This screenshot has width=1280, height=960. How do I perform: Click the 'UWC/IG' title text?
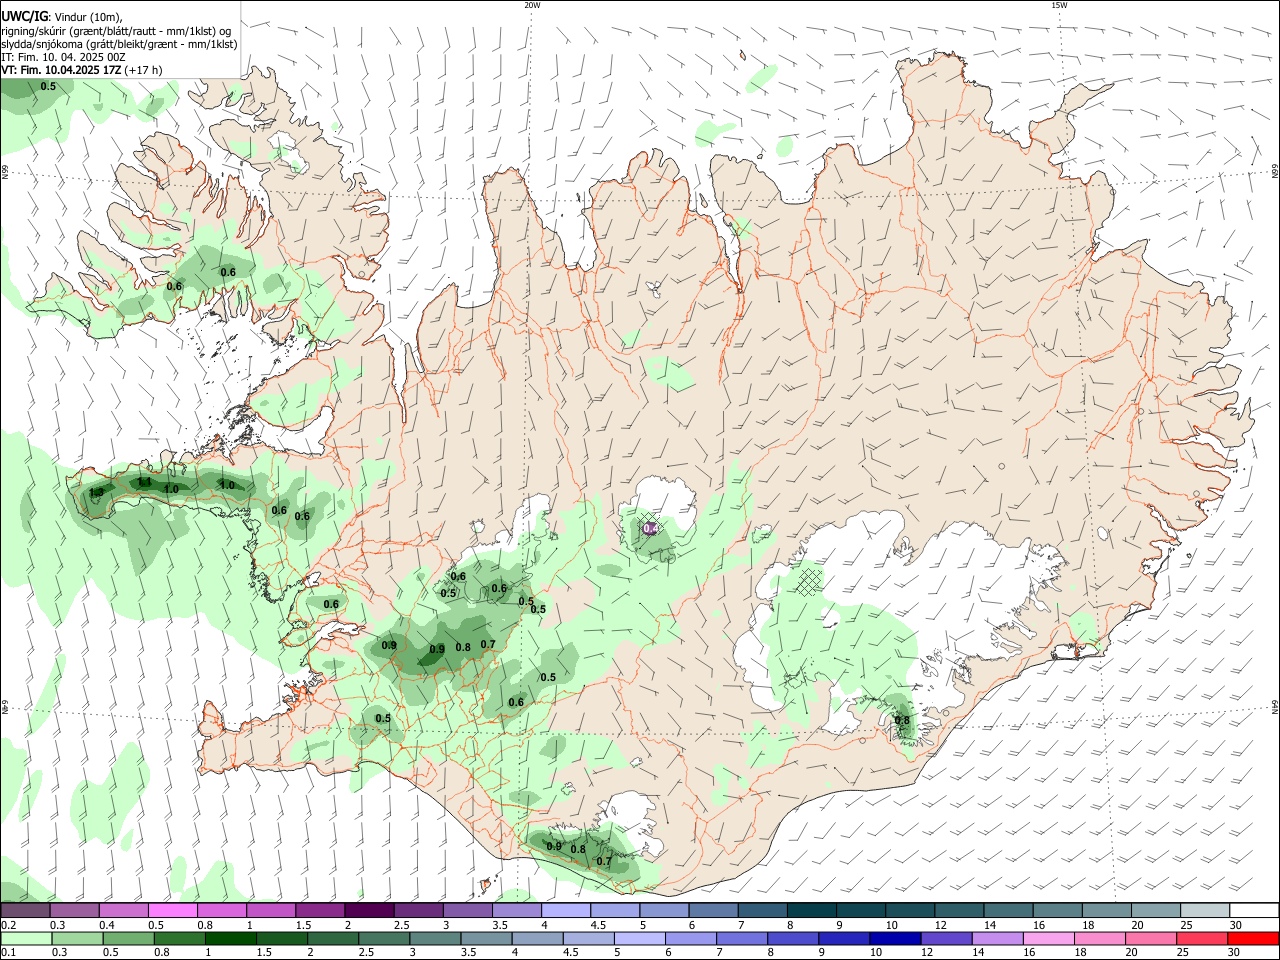(25, 17)
